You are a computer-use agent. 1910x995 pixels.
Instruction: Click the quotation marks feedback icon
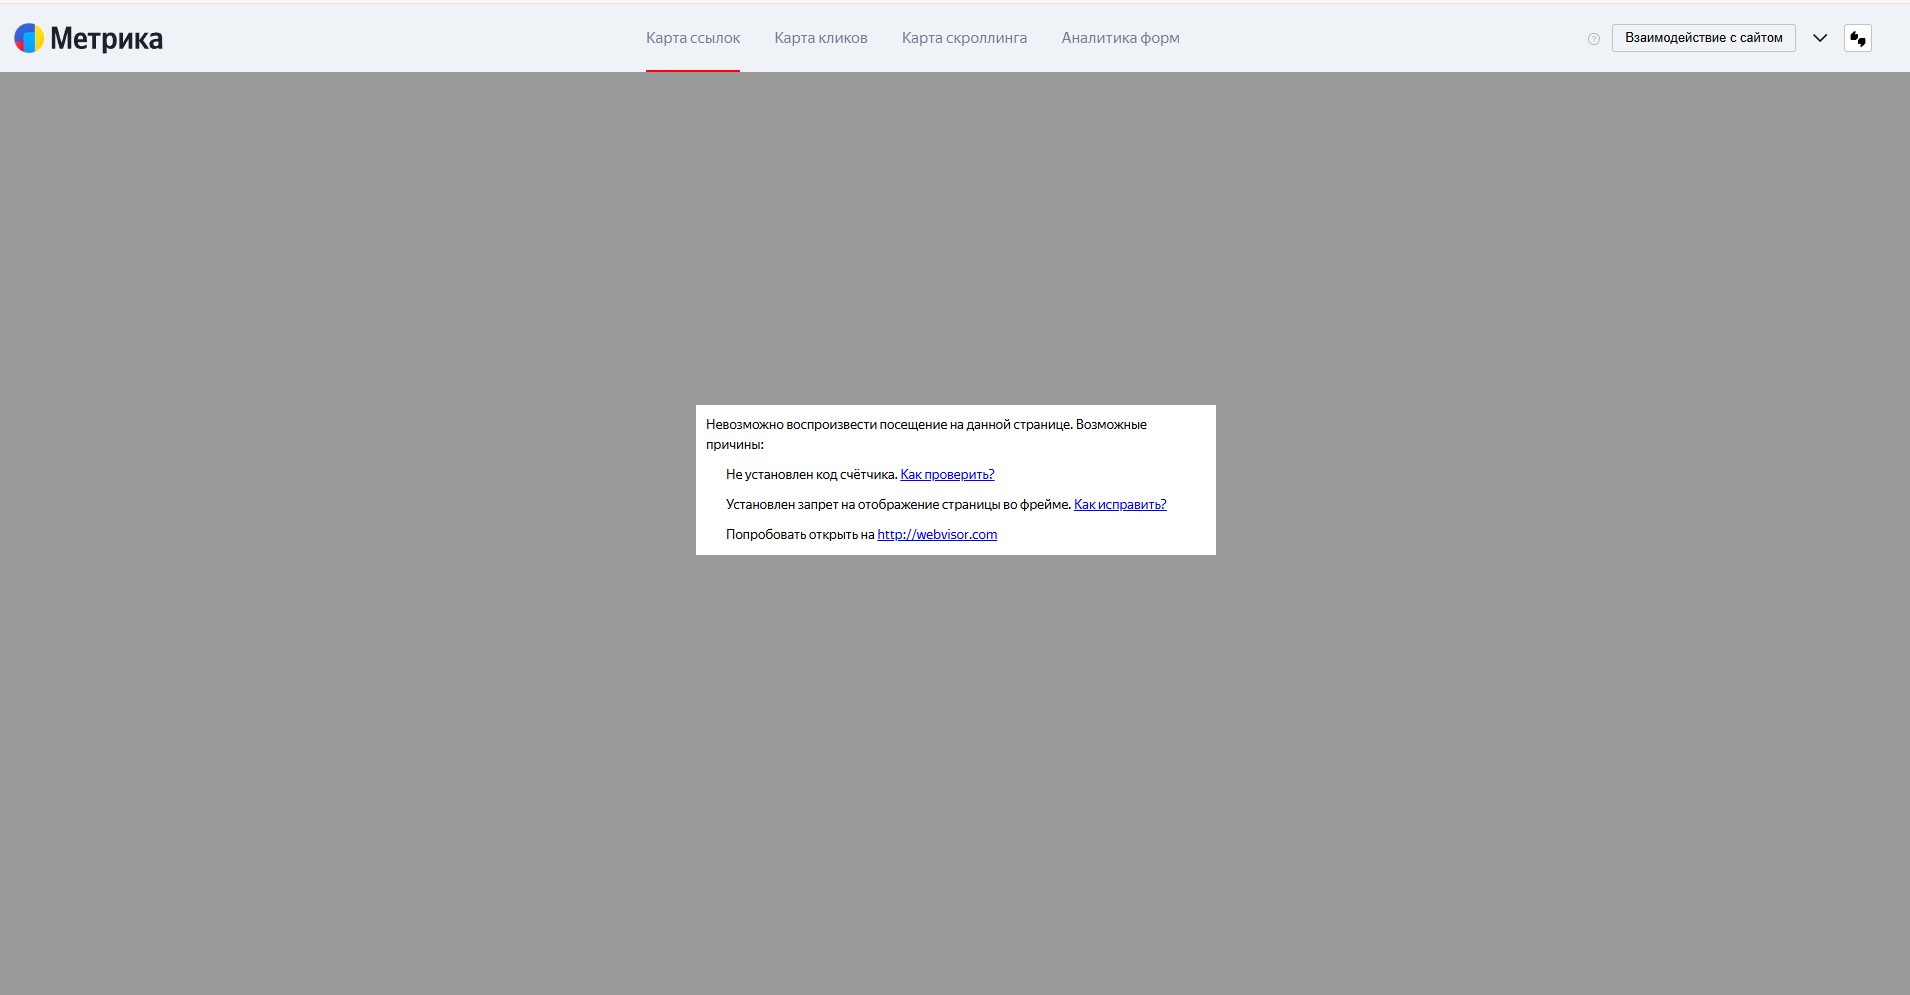[x=1857, y=38]
